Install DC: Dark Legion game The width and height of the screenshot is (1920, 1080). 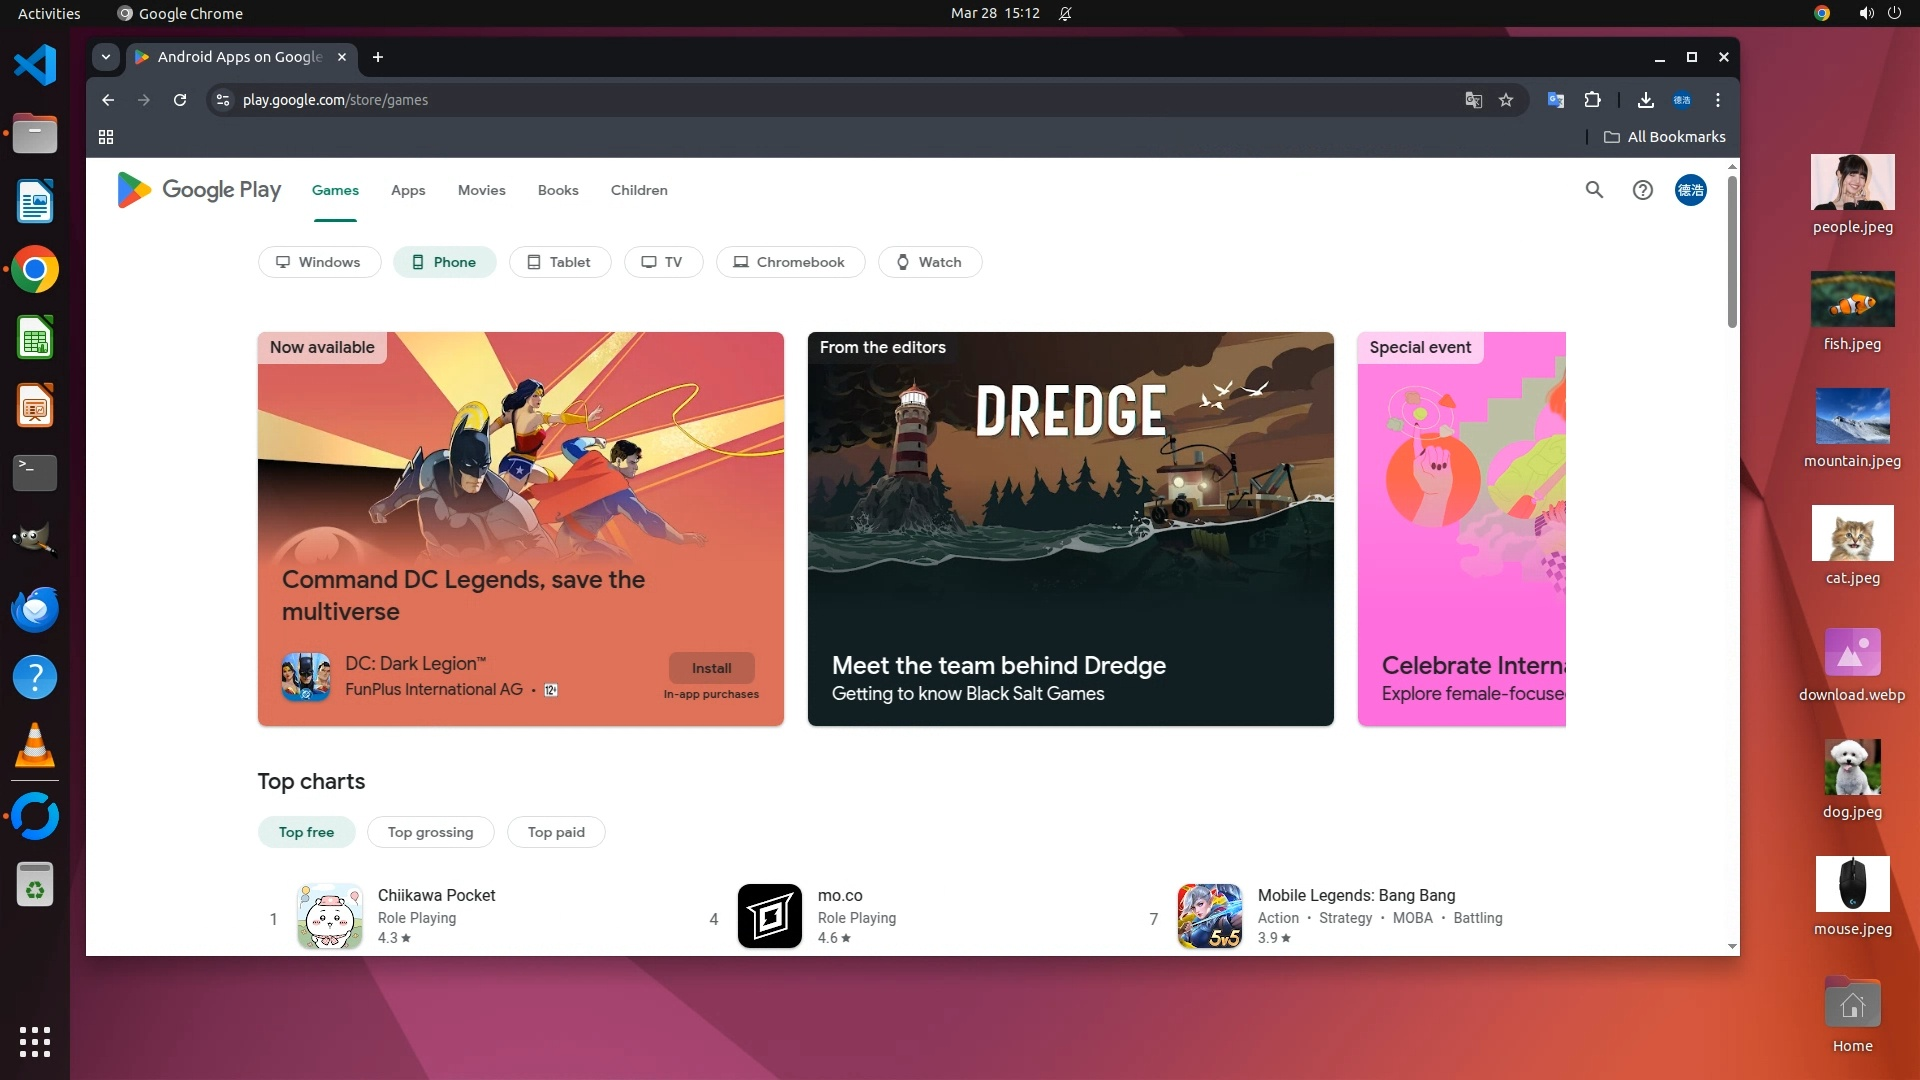(x=711, y=668)
